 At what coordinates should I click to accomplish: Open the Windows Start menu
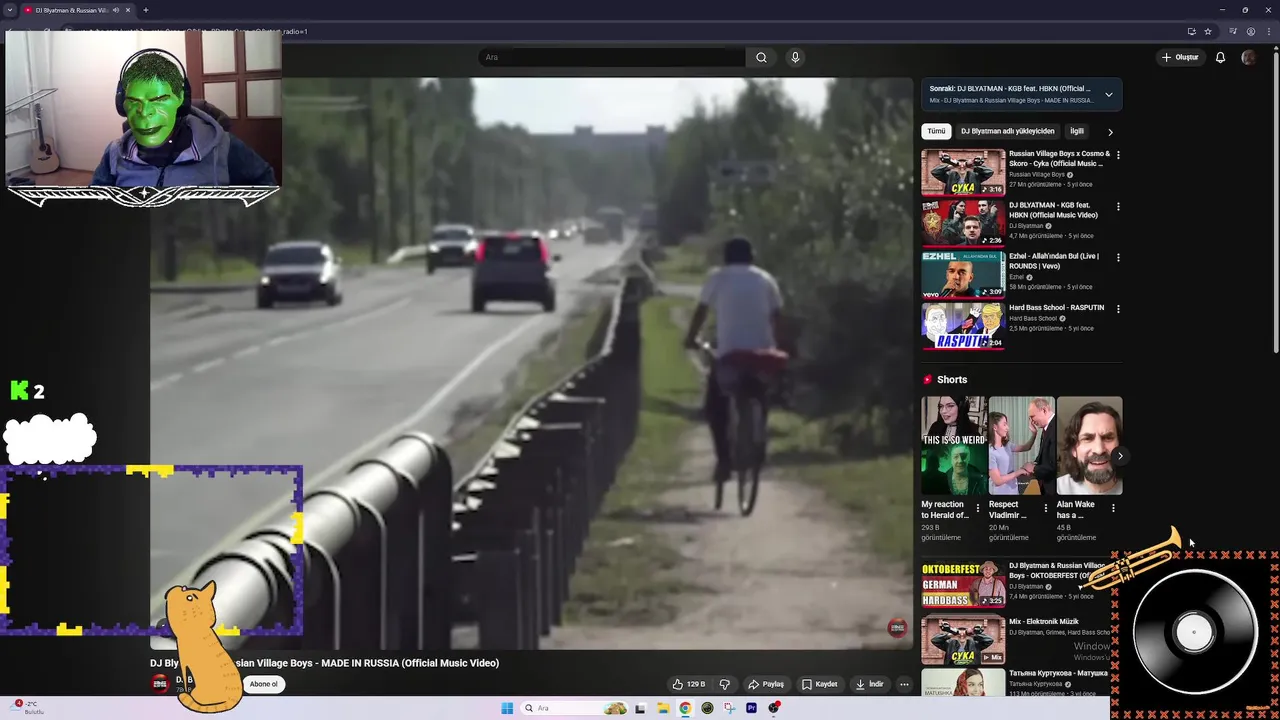[507, 708]
